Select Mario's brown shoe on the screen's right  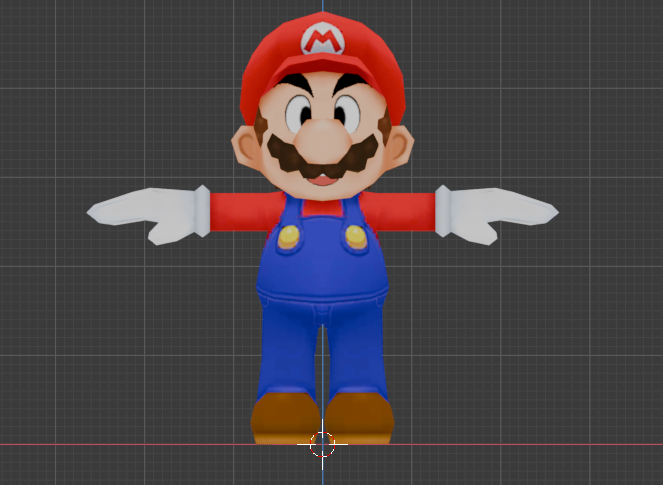click(359, 419)
